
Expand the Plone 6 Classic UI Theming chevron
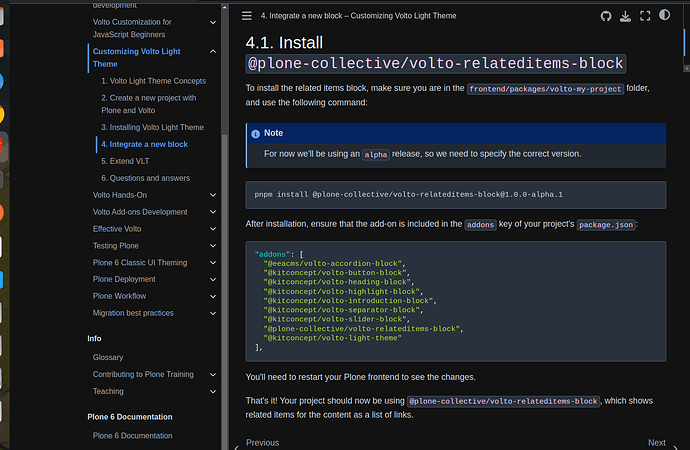click(x=213, y=263)
